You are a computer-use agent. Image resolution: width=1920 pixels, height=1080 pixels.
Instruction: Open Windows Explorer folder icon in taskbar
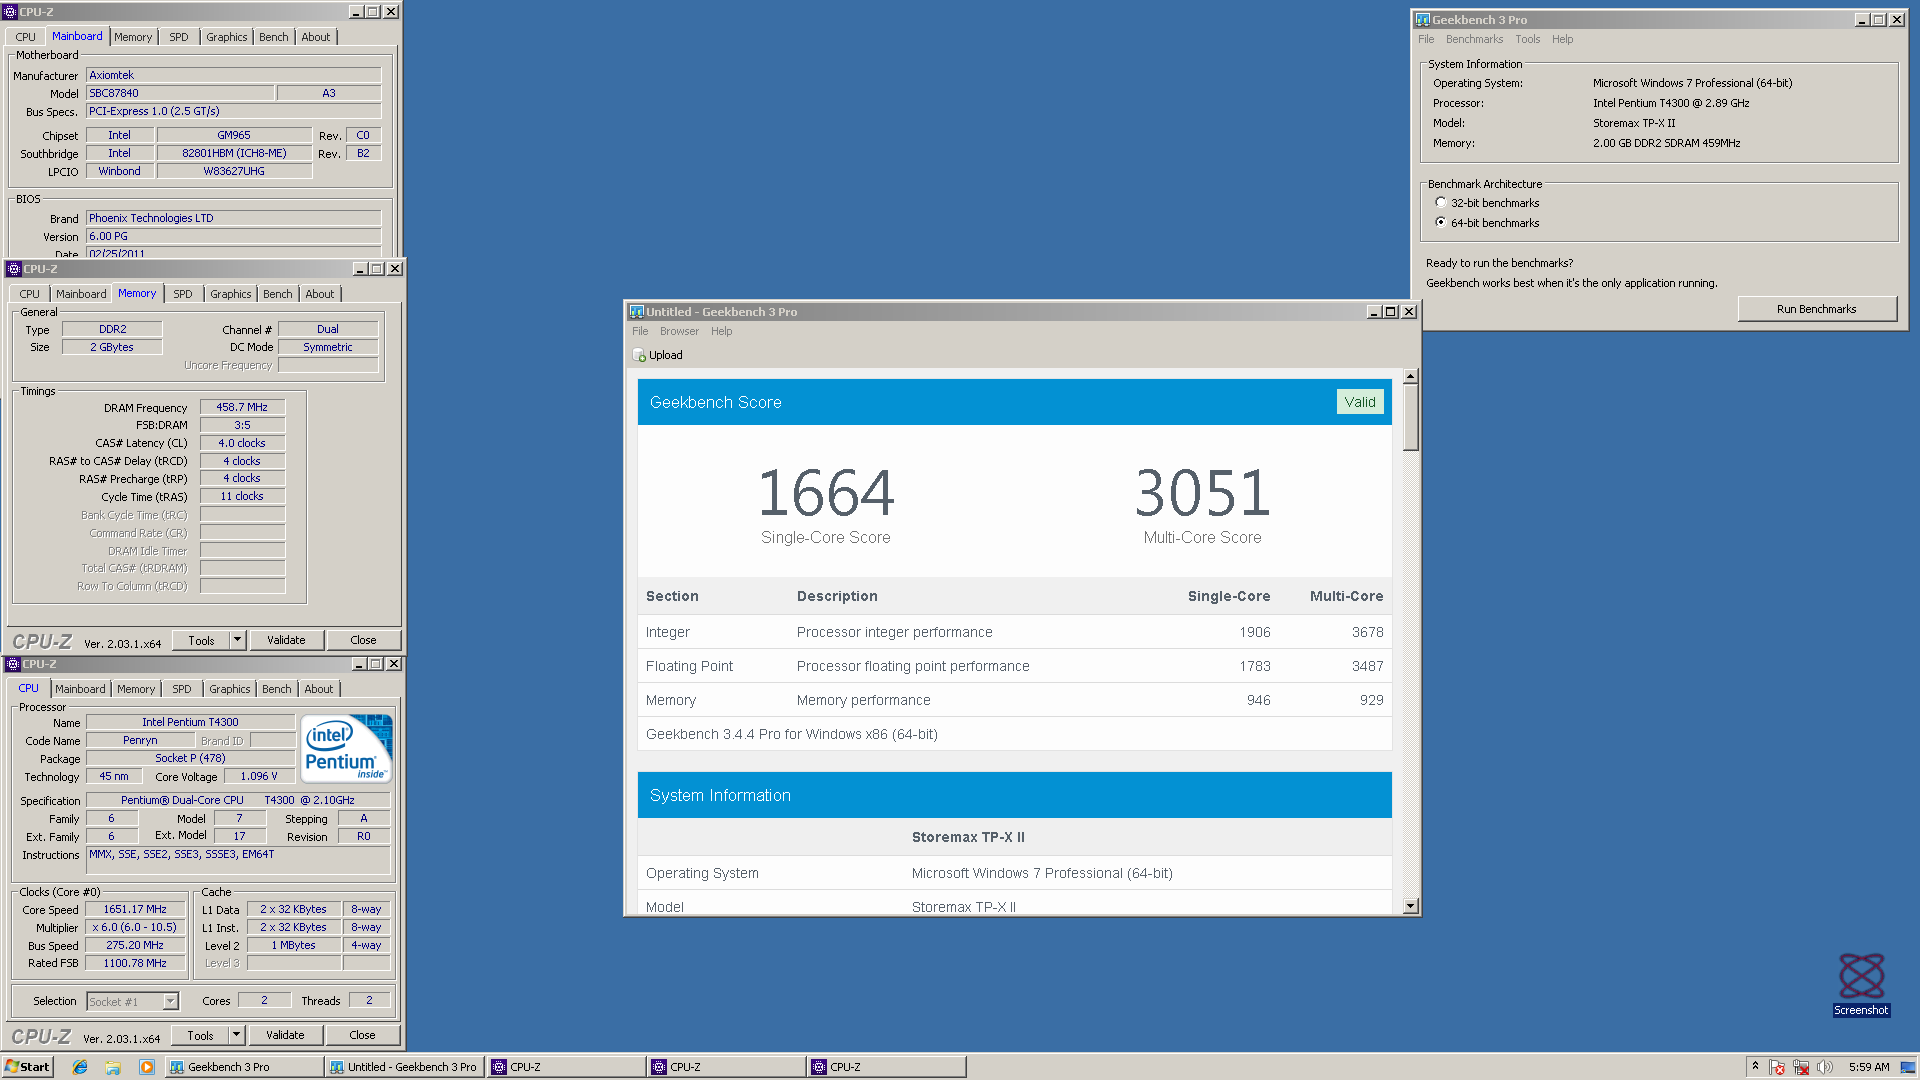[113, 1067]
